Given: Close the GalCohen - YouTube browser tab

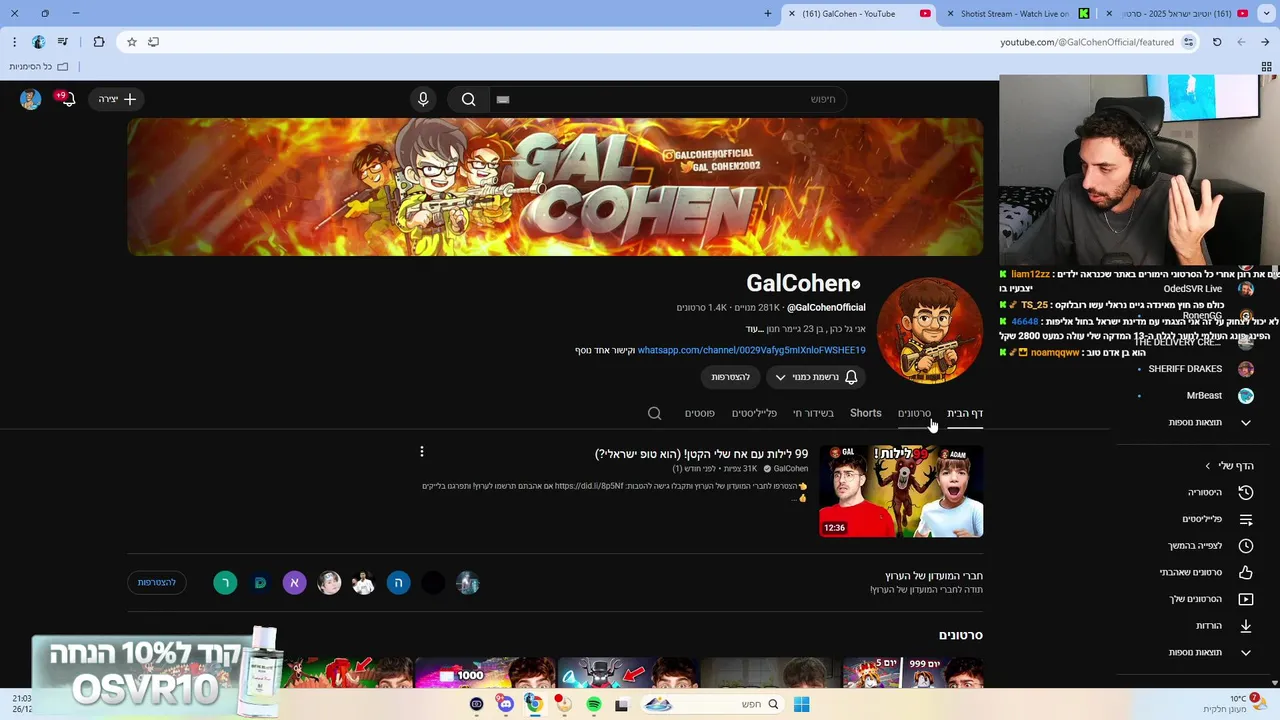Looking at the screenshot, I should pos(792,14).
